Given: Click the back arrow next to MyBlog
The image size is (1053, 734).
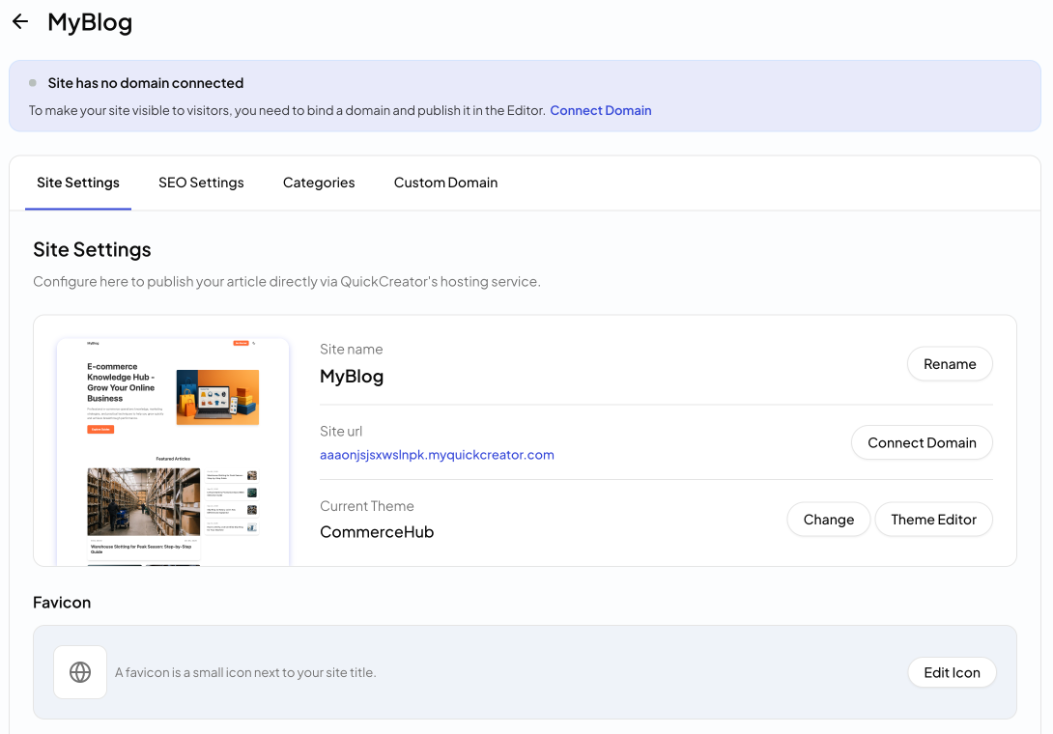Looking at the screenshot, I should 20,22.
